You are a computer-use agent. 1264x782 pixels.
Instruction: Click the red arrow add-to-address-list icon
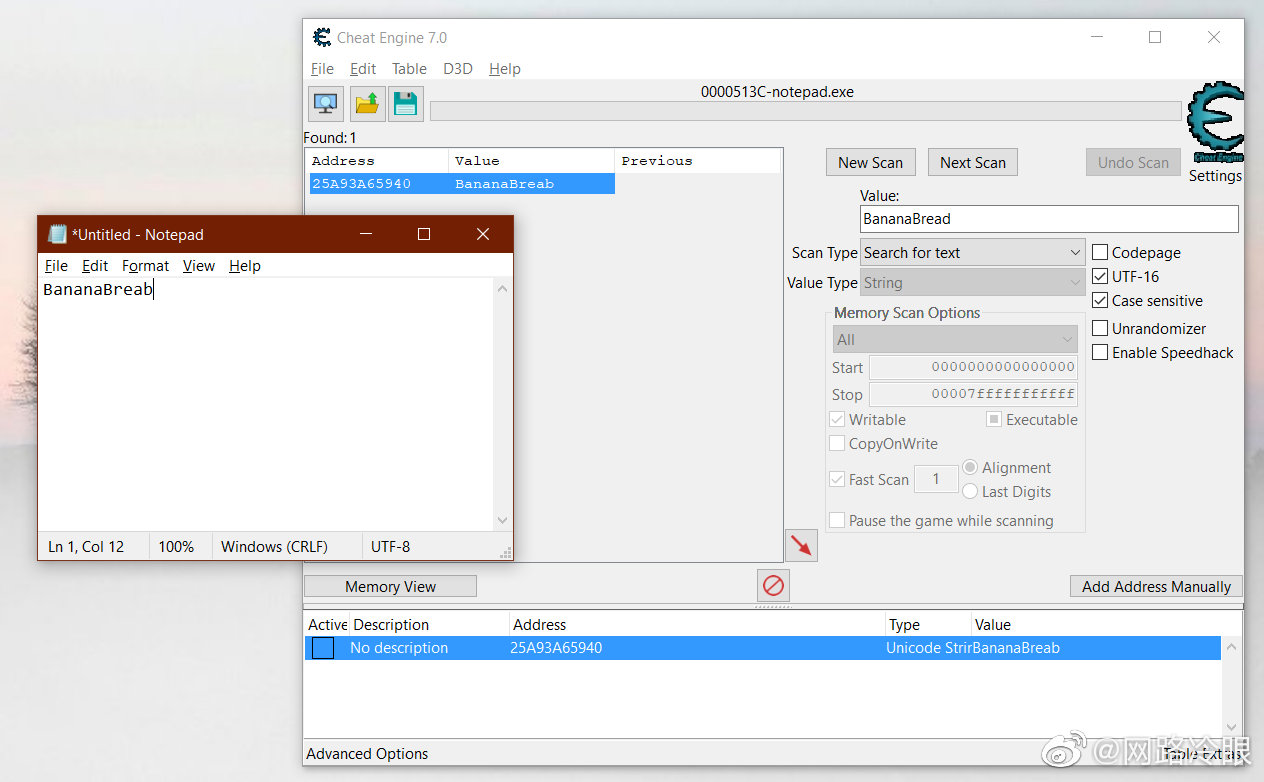point(801,545)
